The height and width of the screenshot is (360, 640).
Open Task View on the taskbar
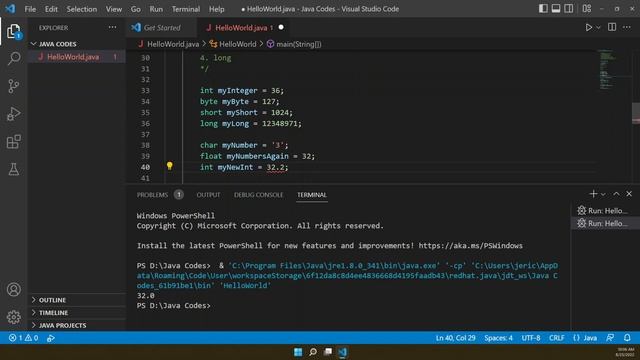[x=328, y=352]
